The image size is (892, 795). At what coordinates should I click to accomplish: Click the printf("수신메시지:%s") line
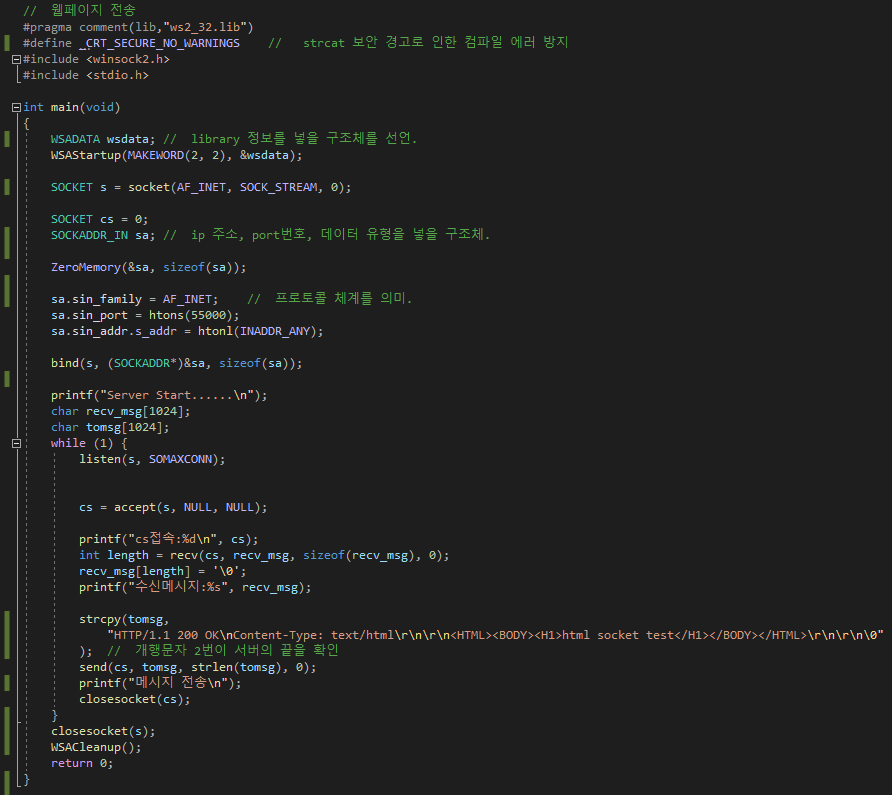coord(195,587)
